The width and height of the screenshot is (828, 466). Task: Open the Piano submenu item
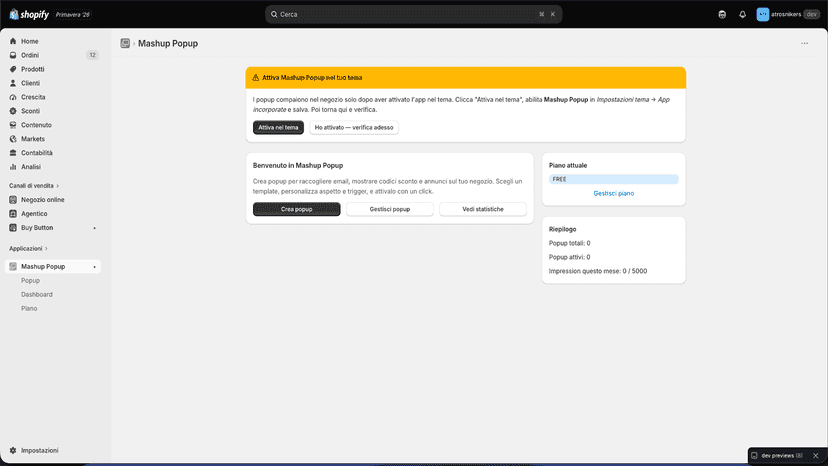click(x=29, y=309)
